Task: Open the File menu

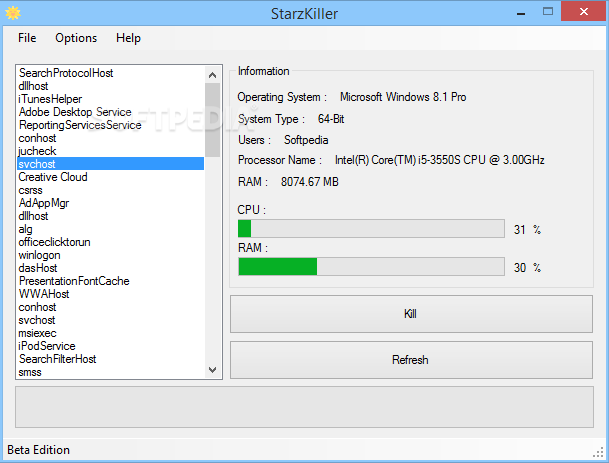Action: pos(27,38)
